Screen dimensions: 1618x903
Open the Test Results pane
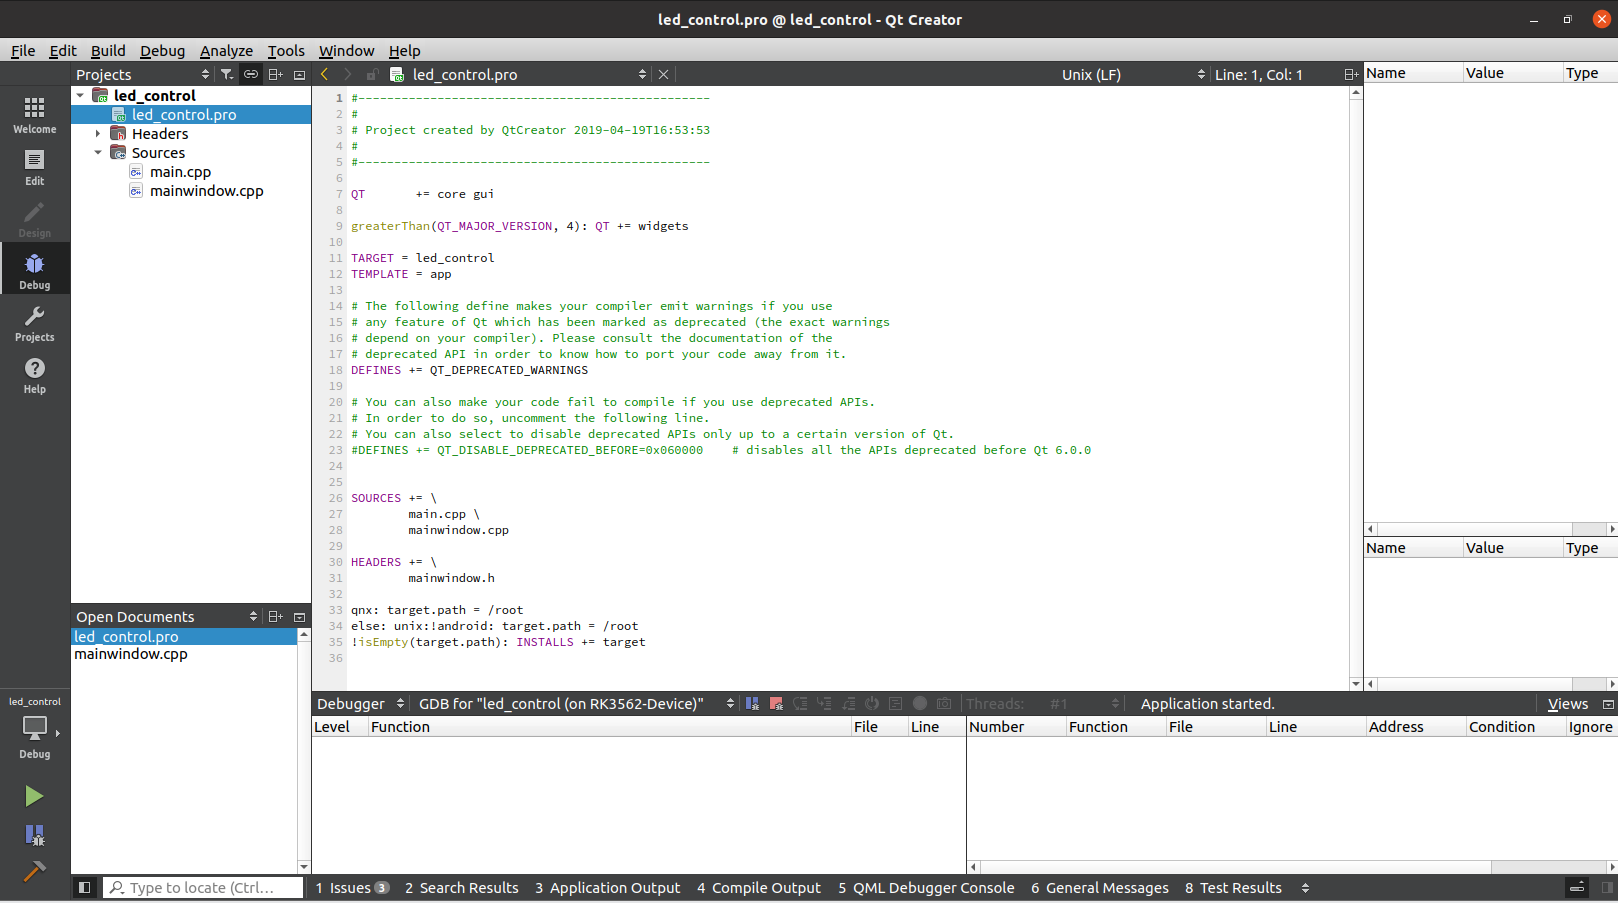[1233, 887]
